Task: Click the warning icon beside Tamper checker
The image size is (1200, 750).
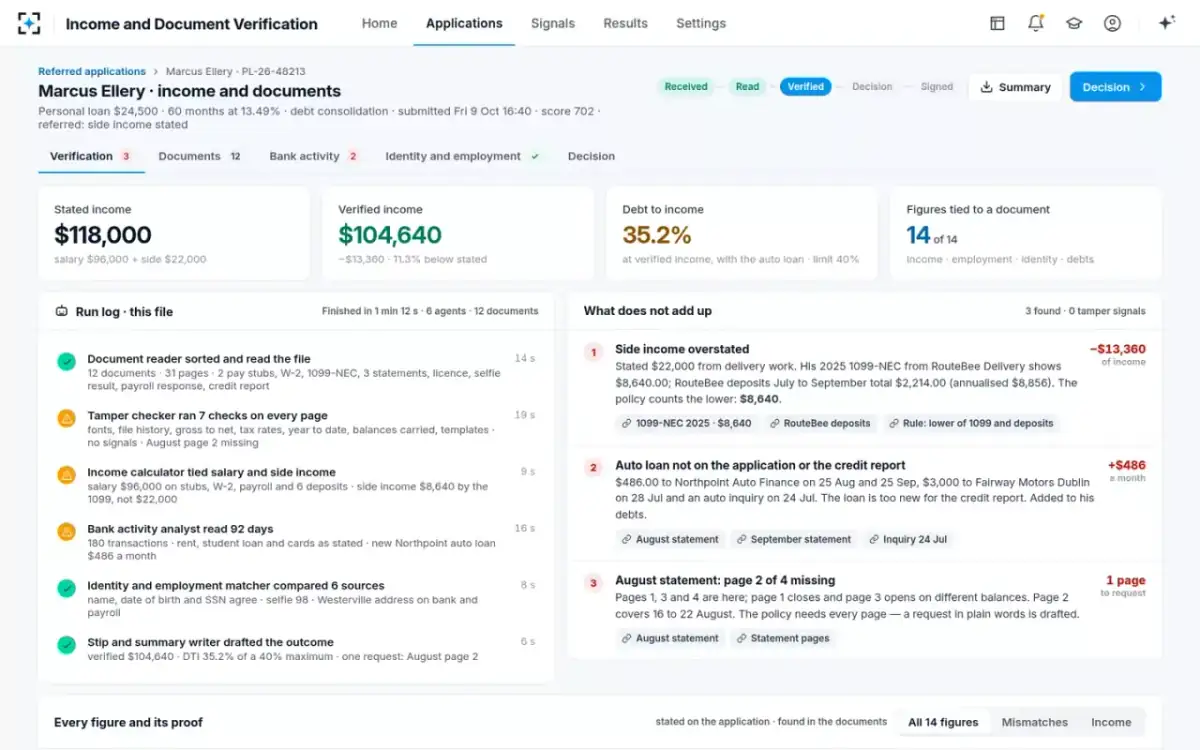Action: (66, 418)
